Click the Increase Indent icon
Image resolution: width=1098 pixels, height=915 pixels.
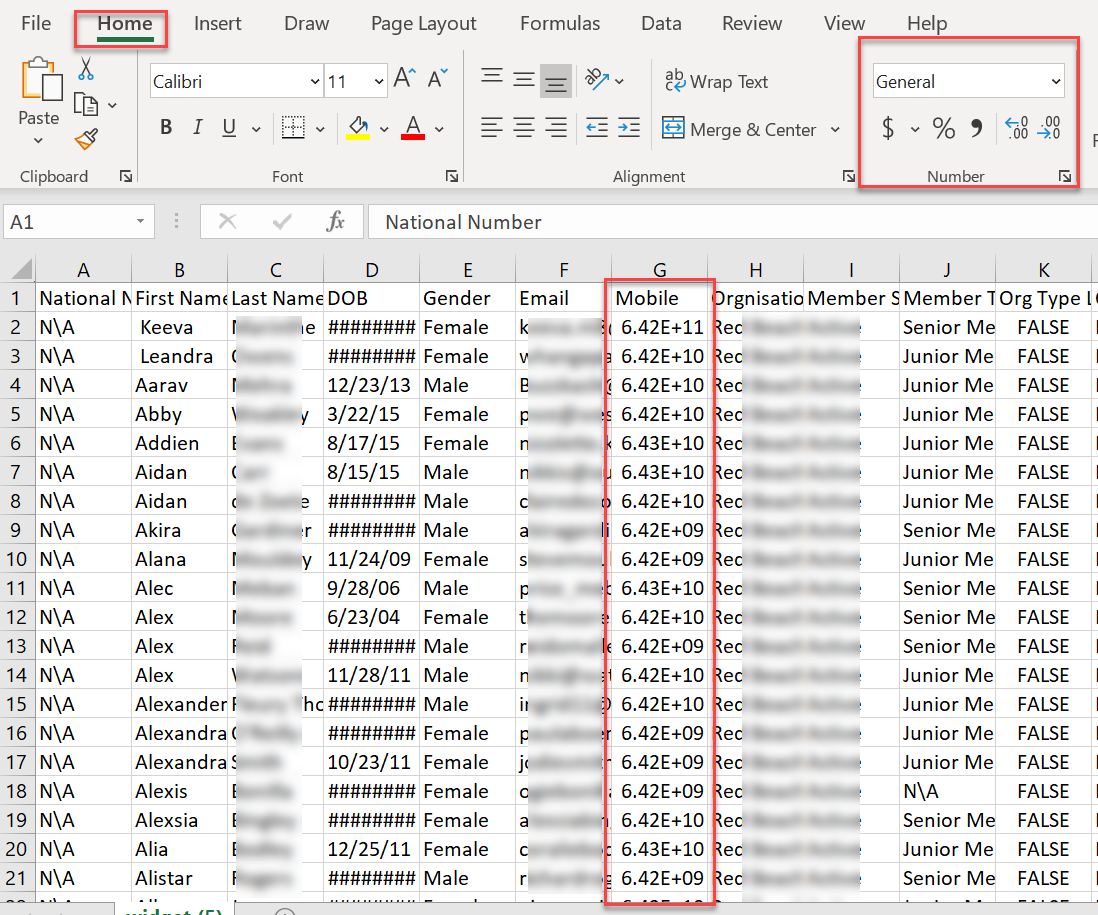tap(629, 128)
